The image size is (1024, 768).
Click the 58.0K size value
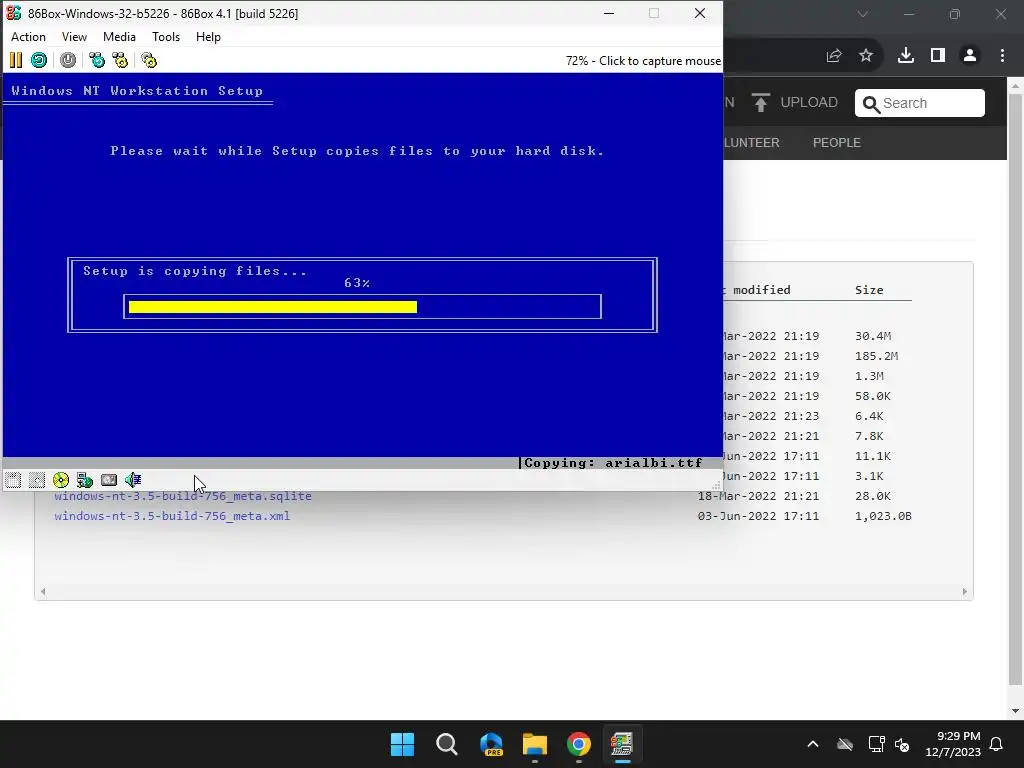pos(873,396)
